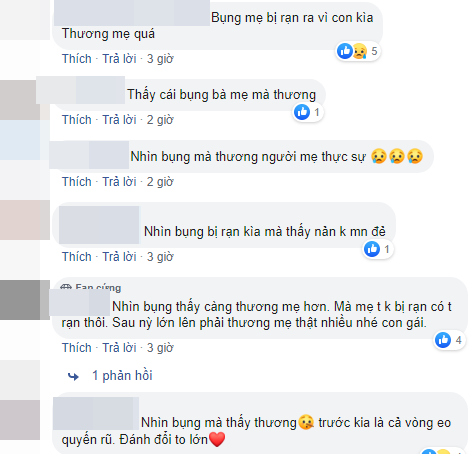
Task: Click the reply arrow icon beside '1 phản hồi'
Action: (x=73, y=377)
